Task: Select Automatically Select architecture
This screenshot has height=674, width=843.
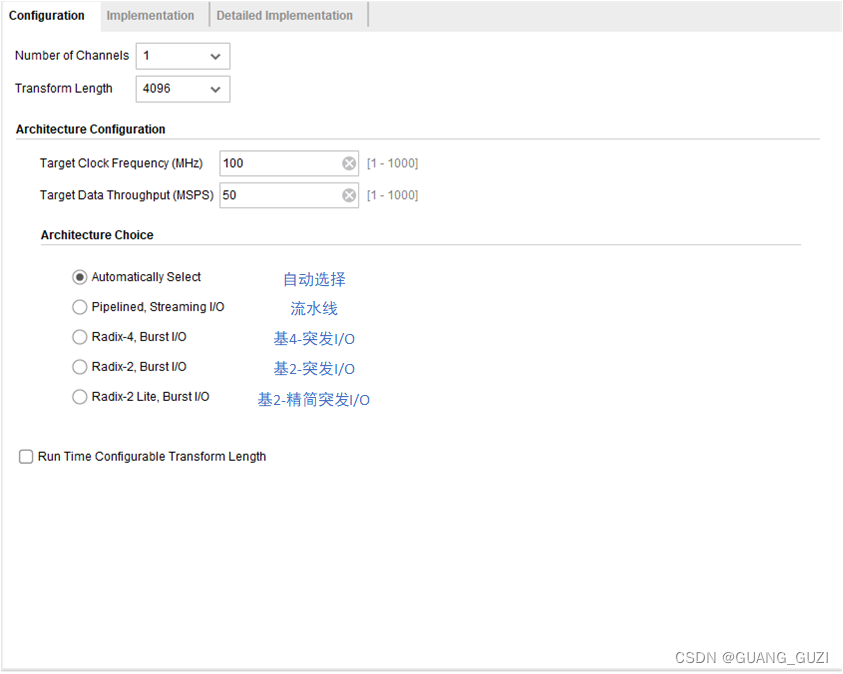Action: click(x=79, y=277)
